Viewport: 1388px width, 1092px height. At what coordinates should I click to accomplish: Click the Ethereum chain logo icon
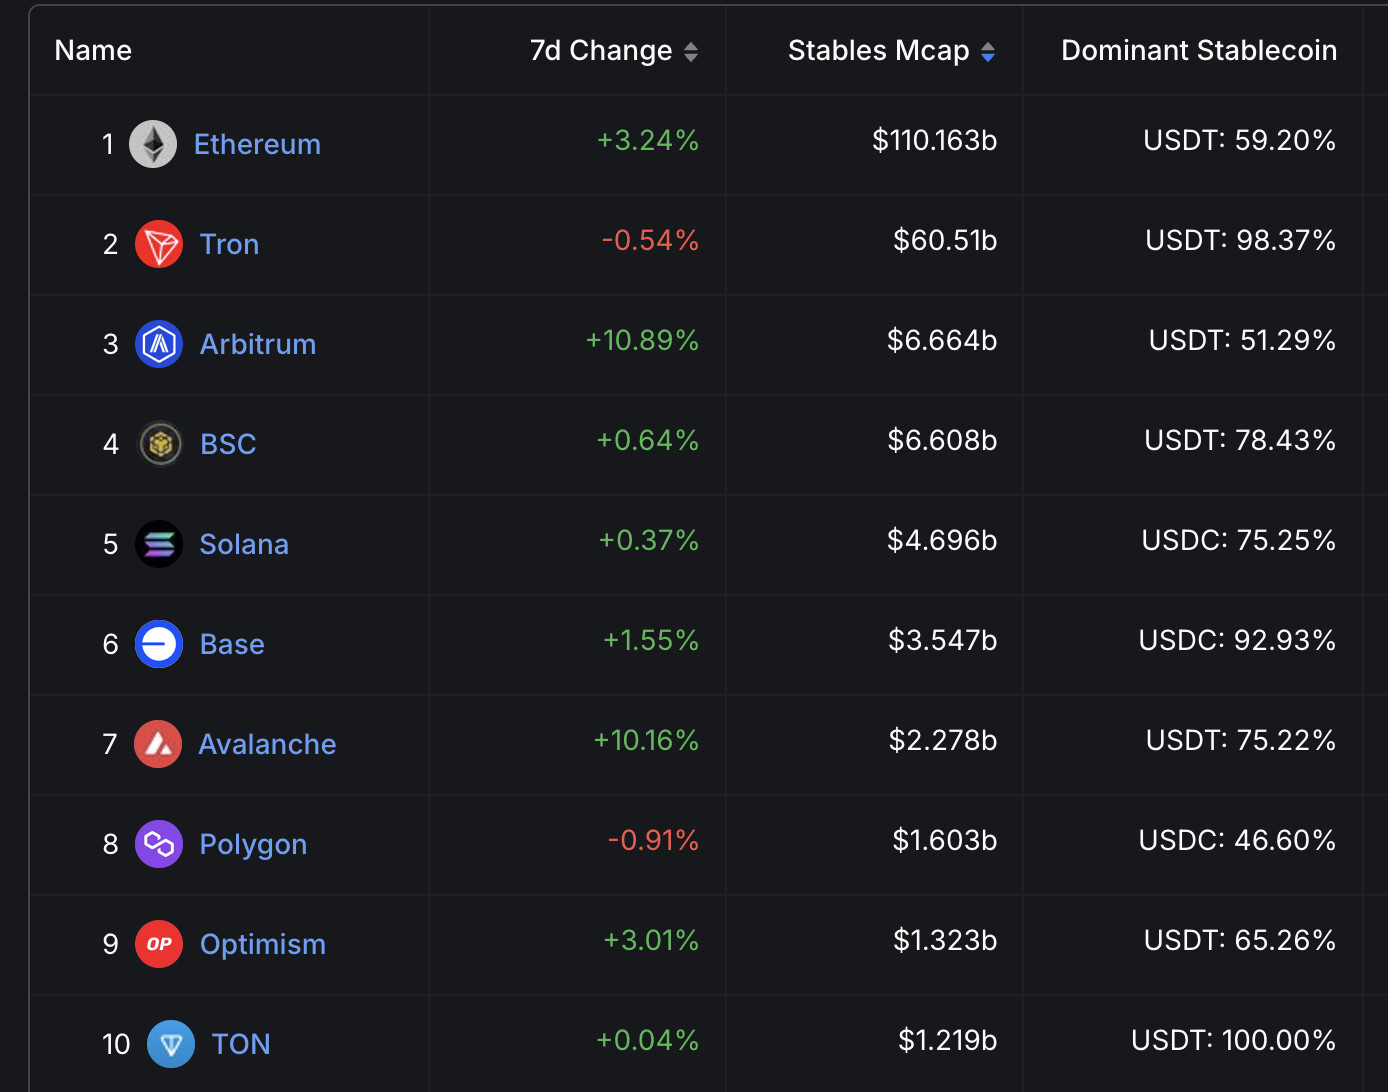(x=153, y=144)
